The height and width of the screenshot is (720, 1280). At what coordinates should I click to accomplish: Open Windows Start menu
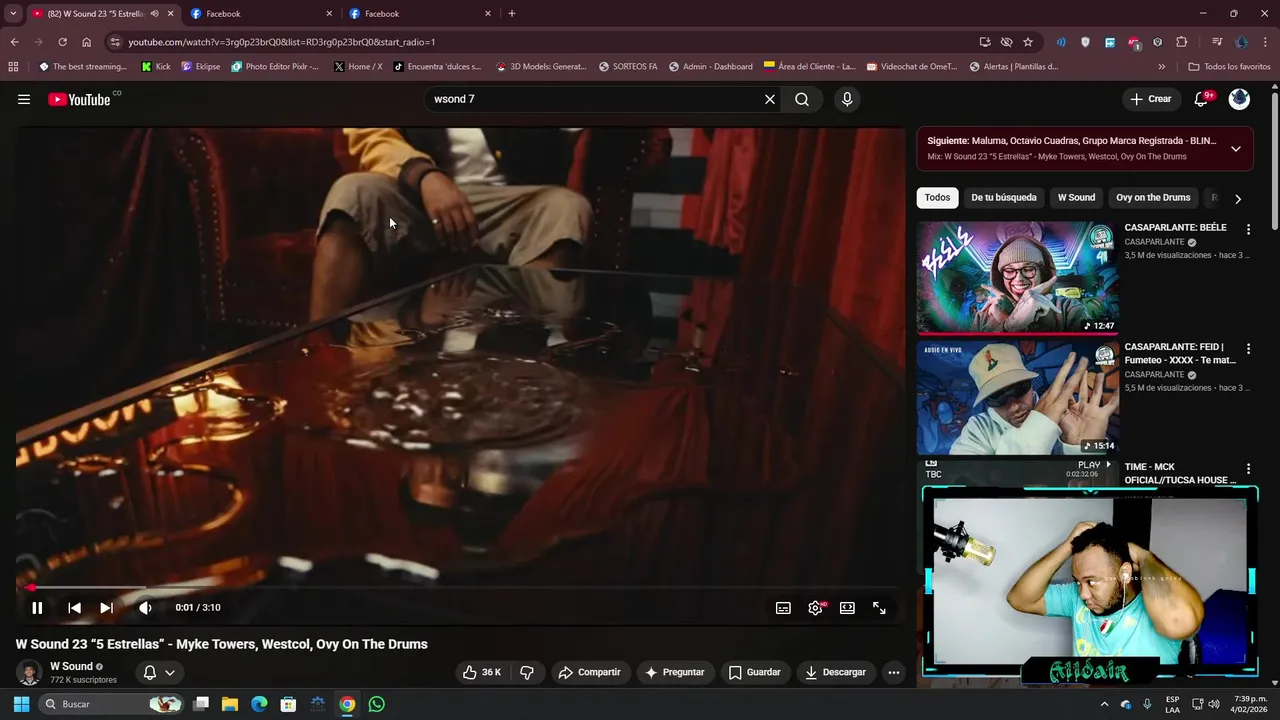click(x=21, y=704)
